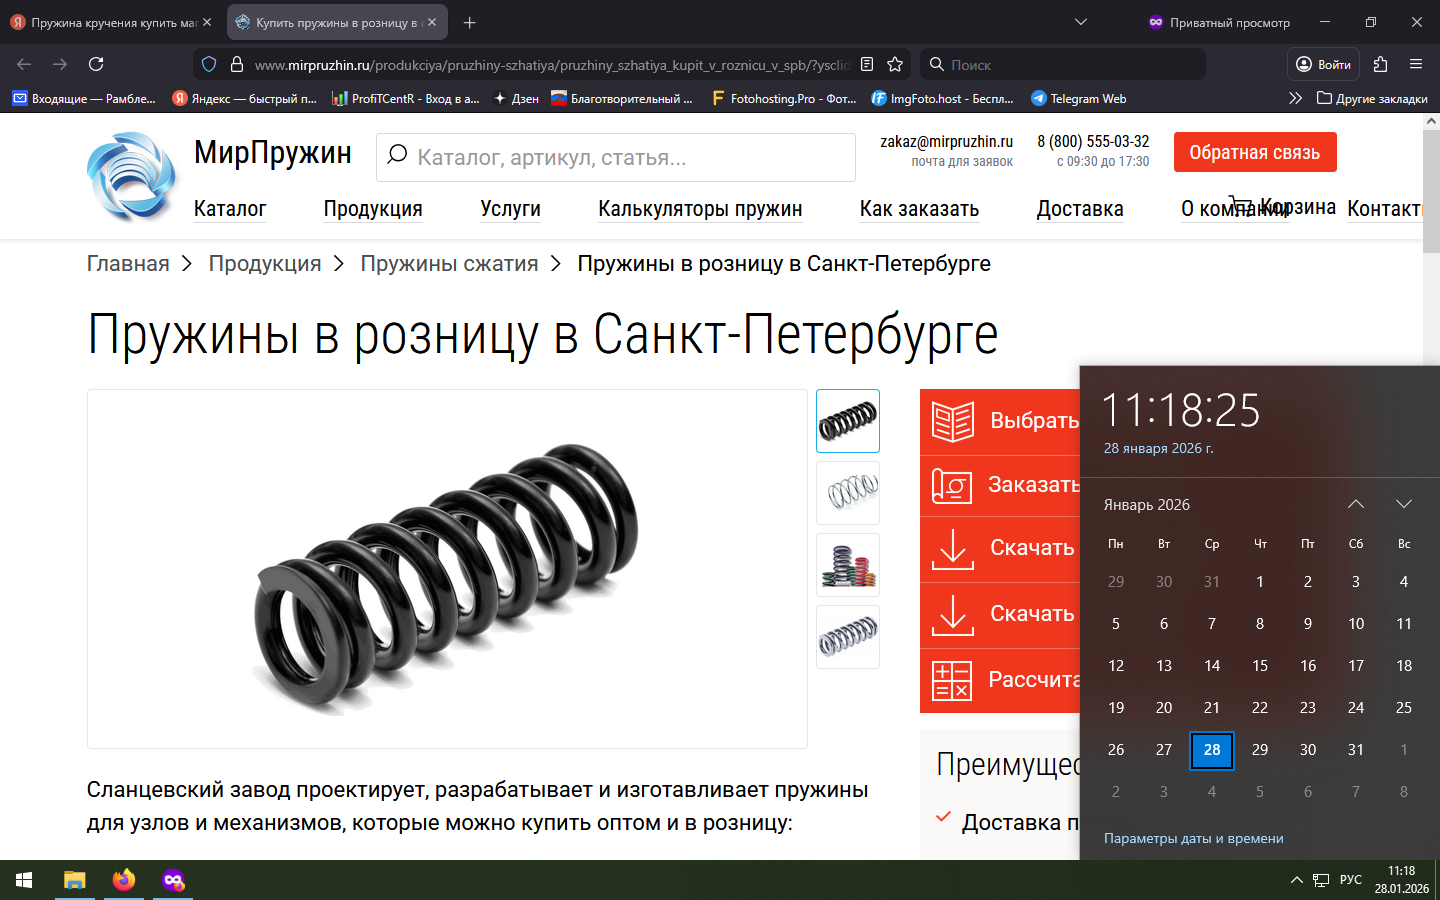Click the address bar URL
This screenshot has height=900, width=1440.
pyautogui.click(x=552, y=64)
